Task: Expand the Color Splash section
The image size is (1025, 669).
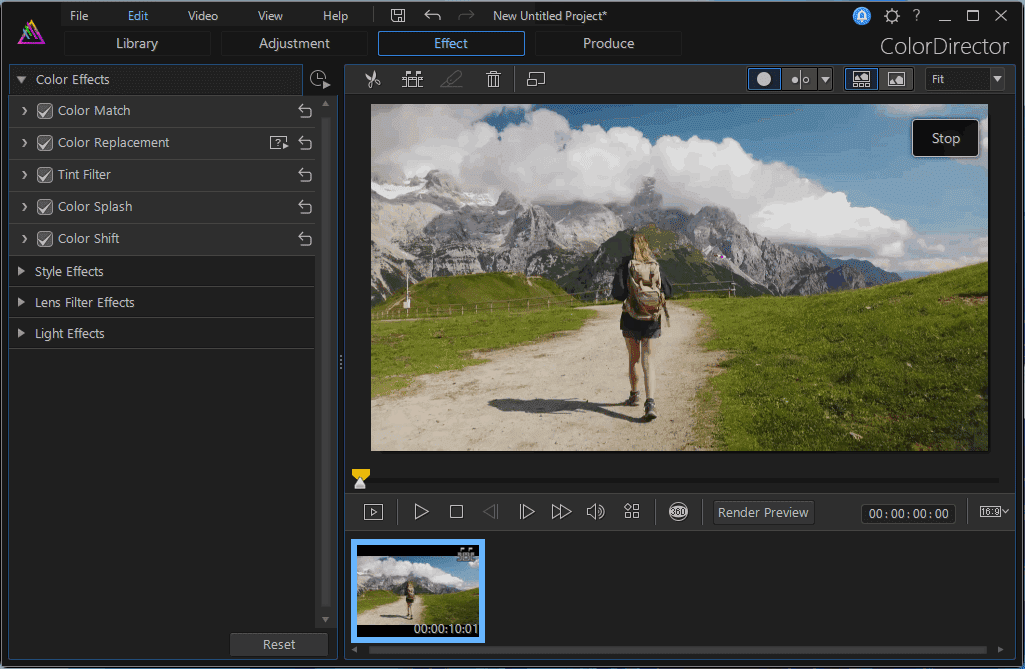Action: pos(24,207)
